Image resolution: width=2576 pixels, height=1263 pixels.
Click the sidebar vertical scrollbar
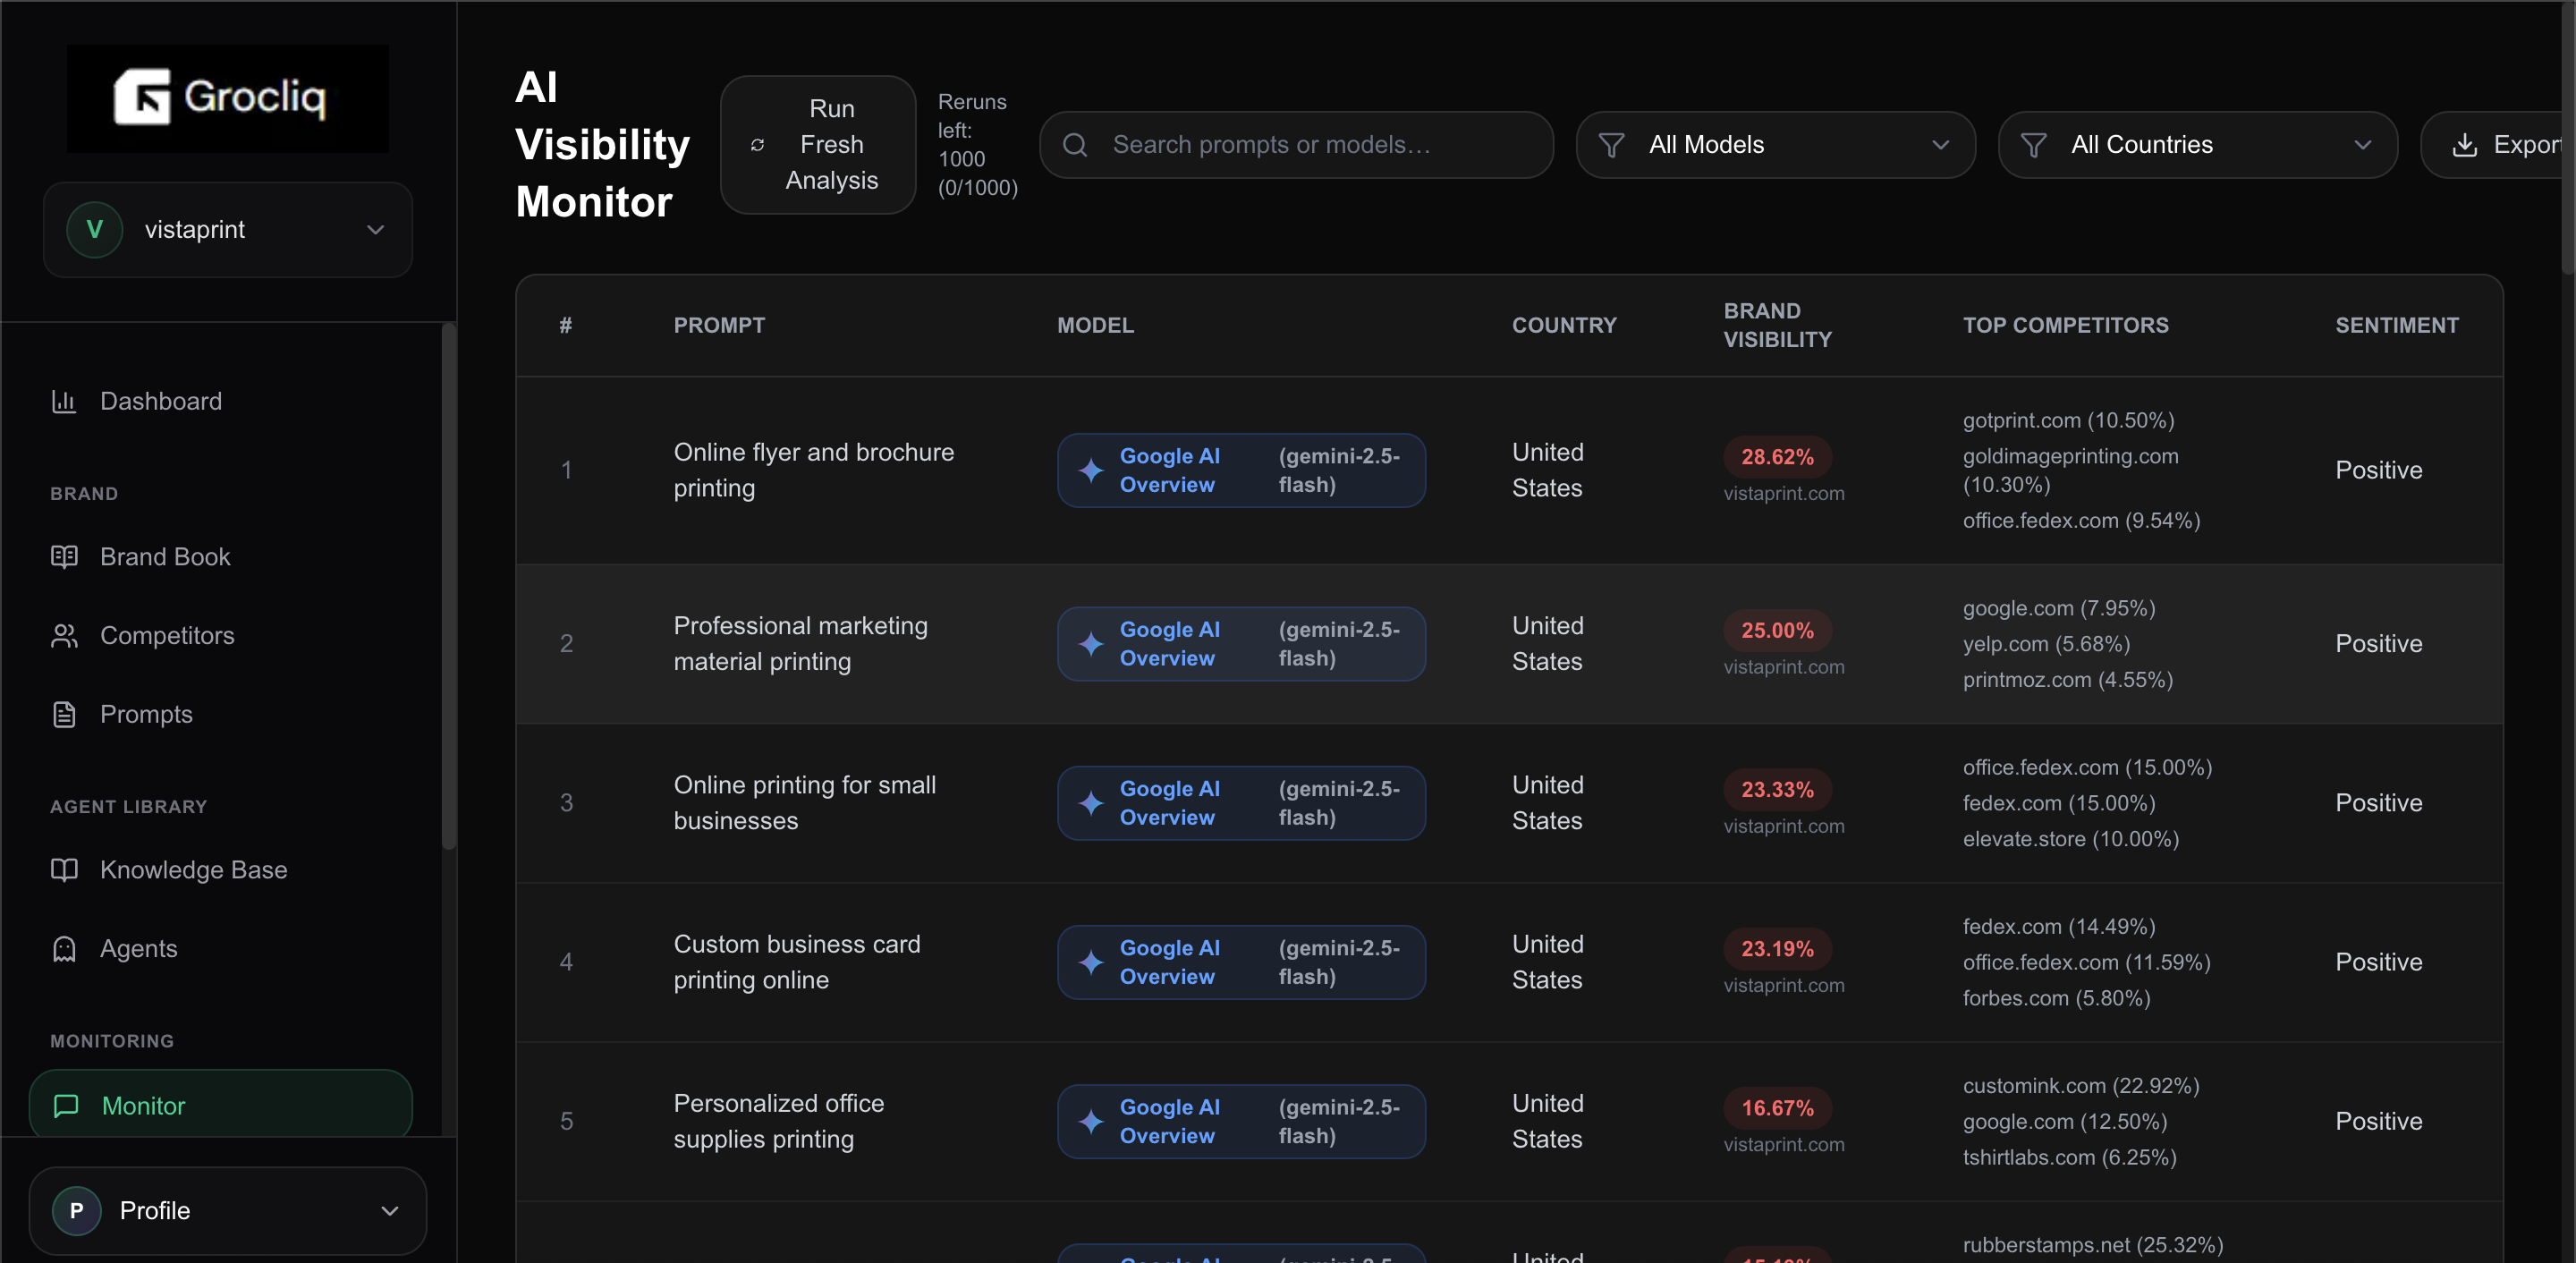click(x=448, y=586)
